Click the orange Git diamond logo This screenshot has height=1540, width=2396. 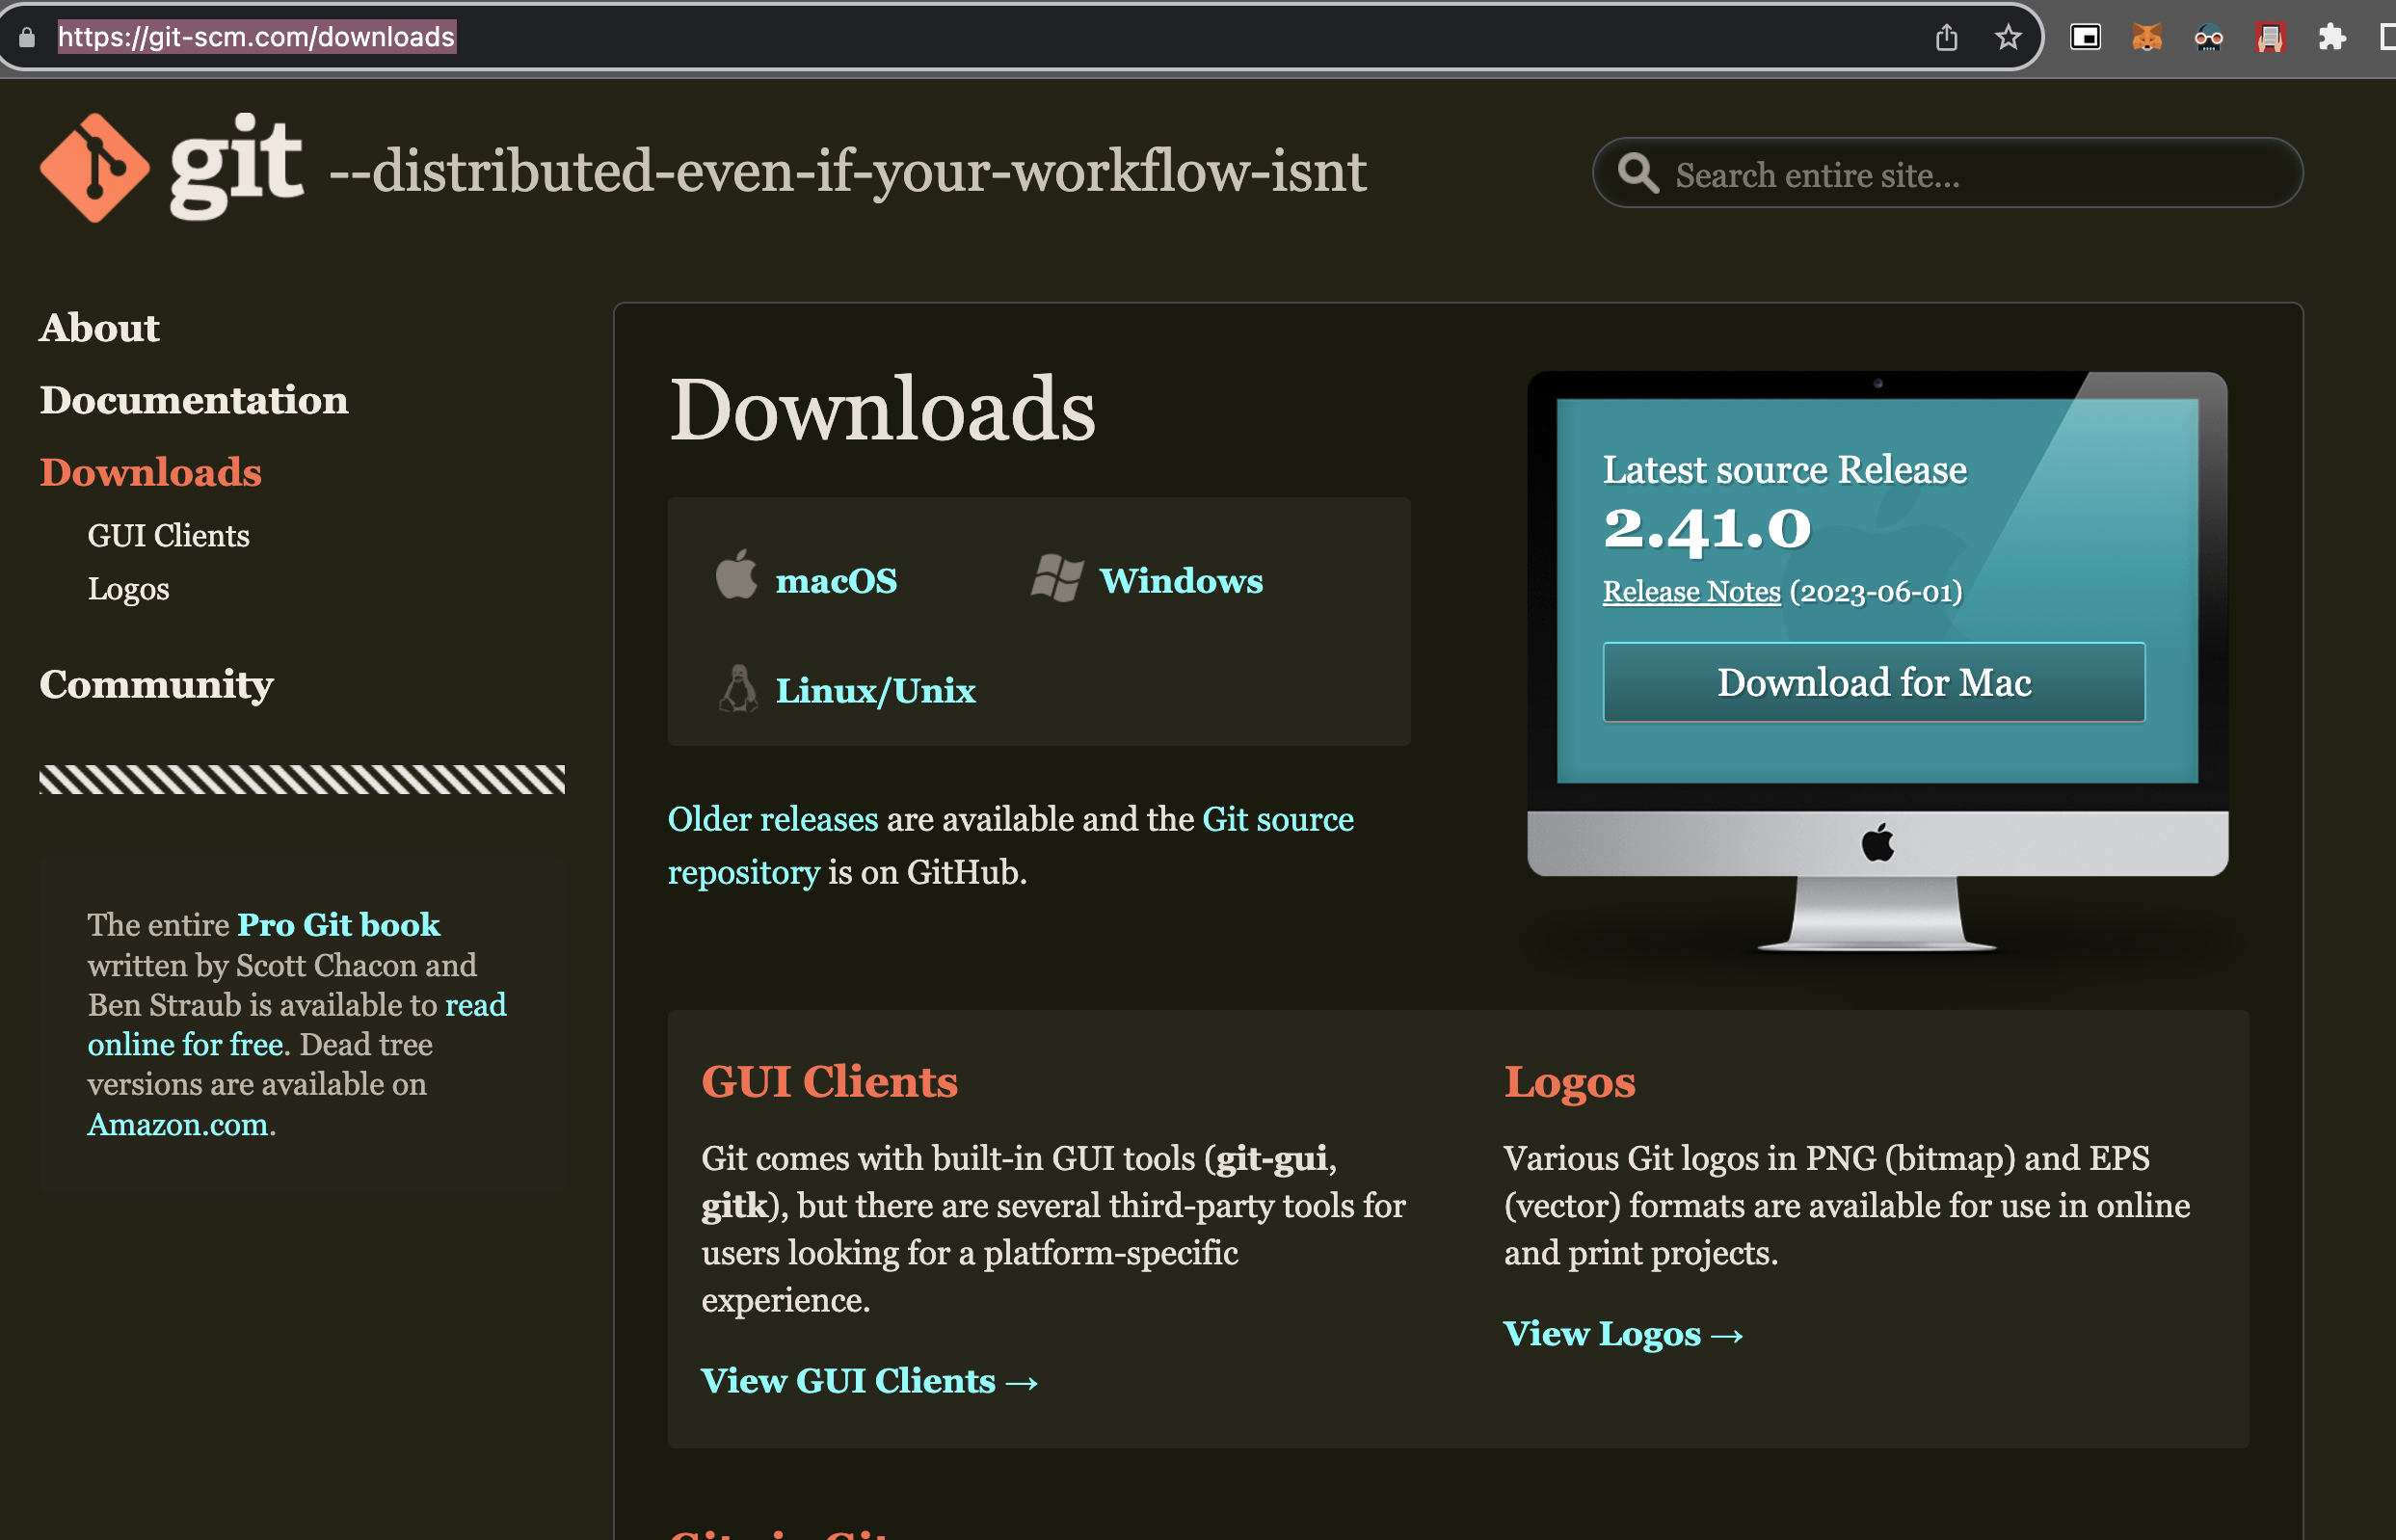(95, 168)
